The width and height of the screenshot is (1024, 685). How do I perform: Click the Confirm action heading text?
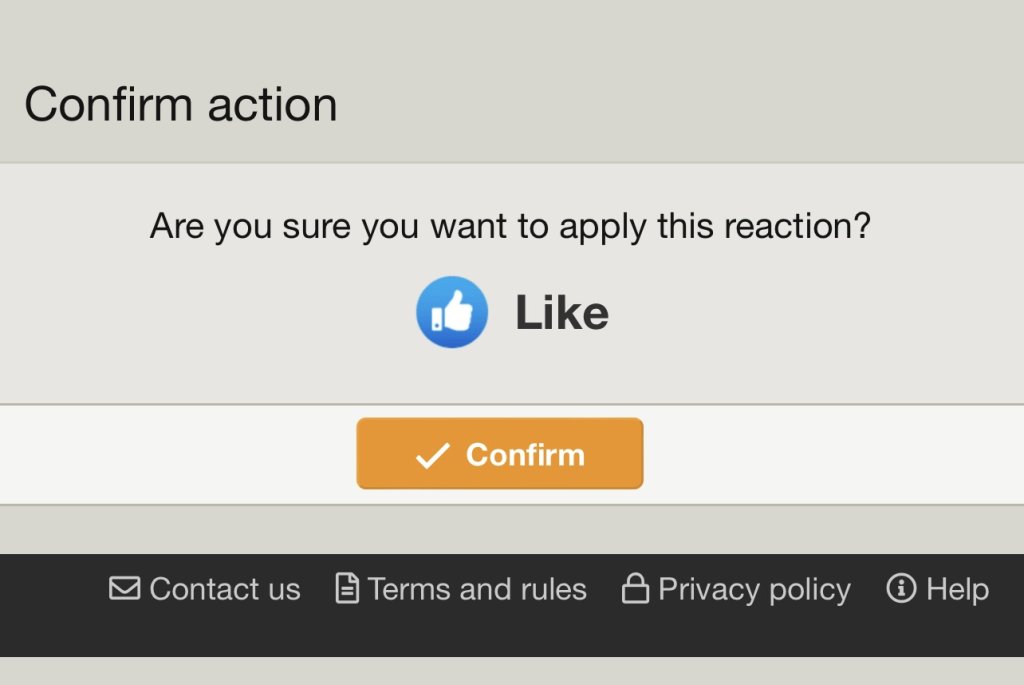tap(181, 104)
